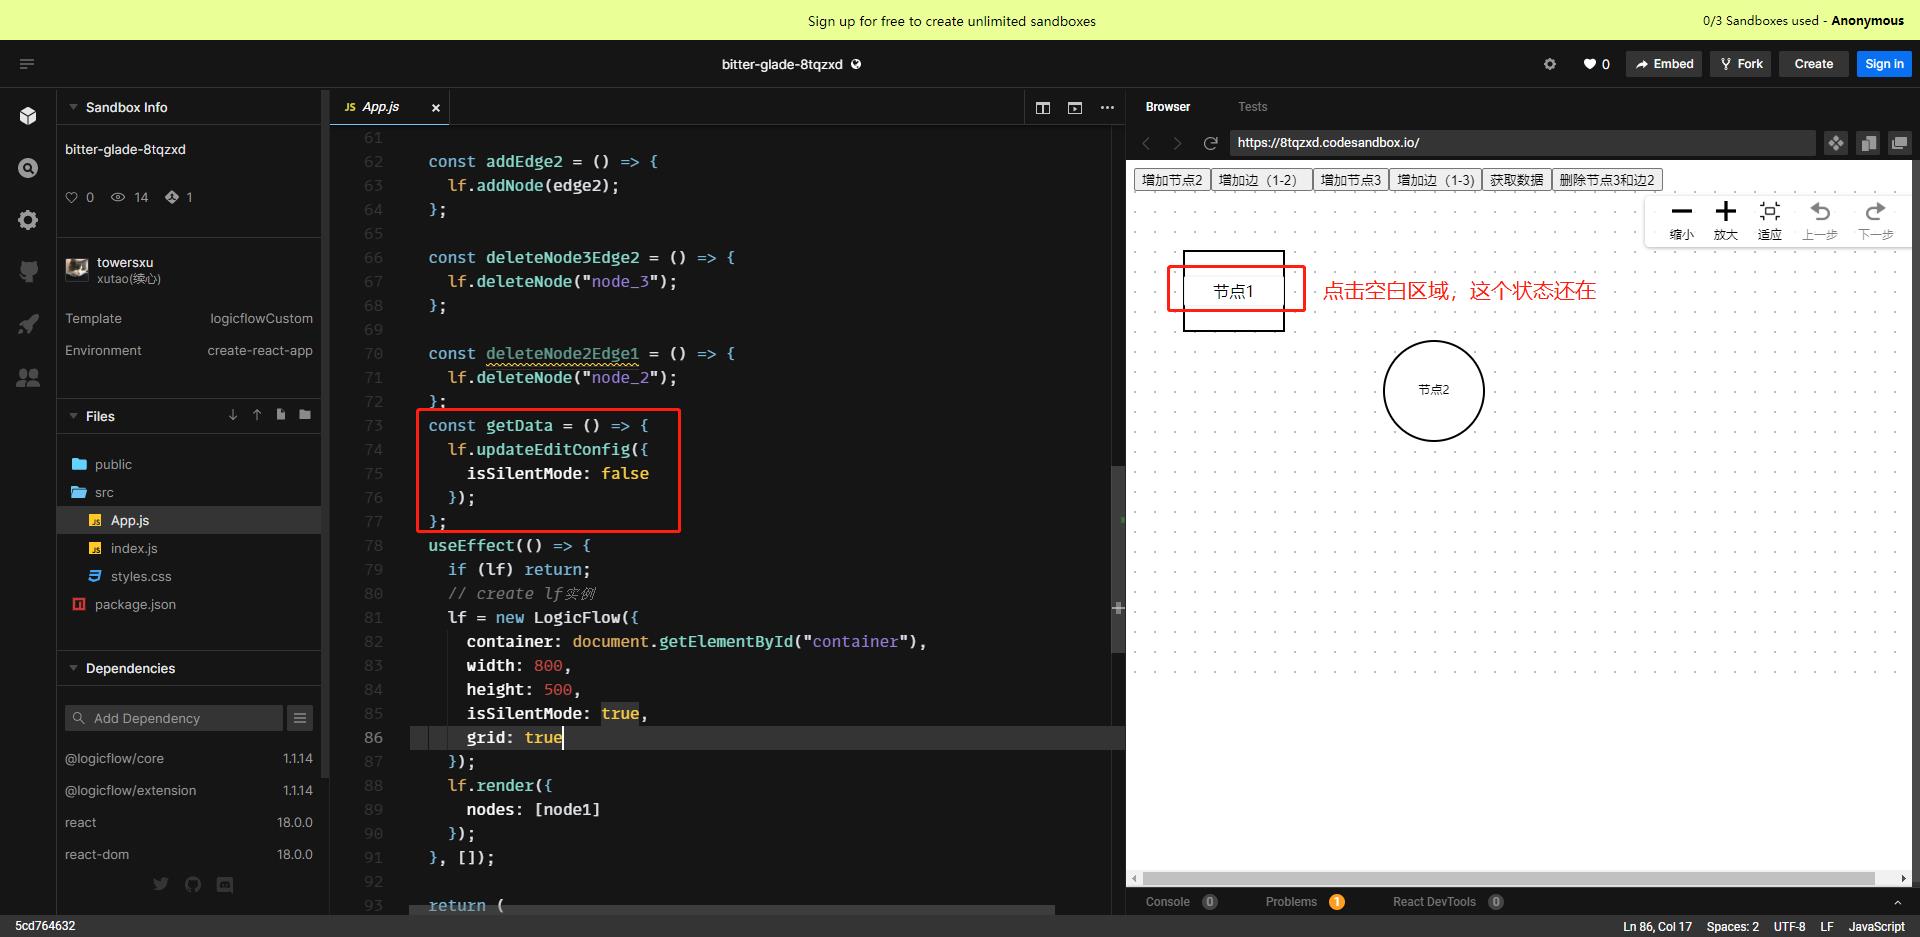Screen dimensions: 1920x937
Task: Collapse the Dependencies section
Action: (x=72, y=668)
